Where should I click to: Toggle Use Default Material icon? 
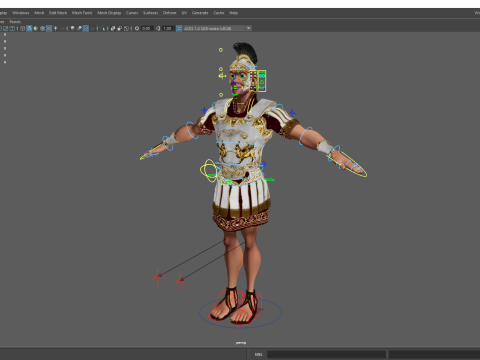pos(36,28)
